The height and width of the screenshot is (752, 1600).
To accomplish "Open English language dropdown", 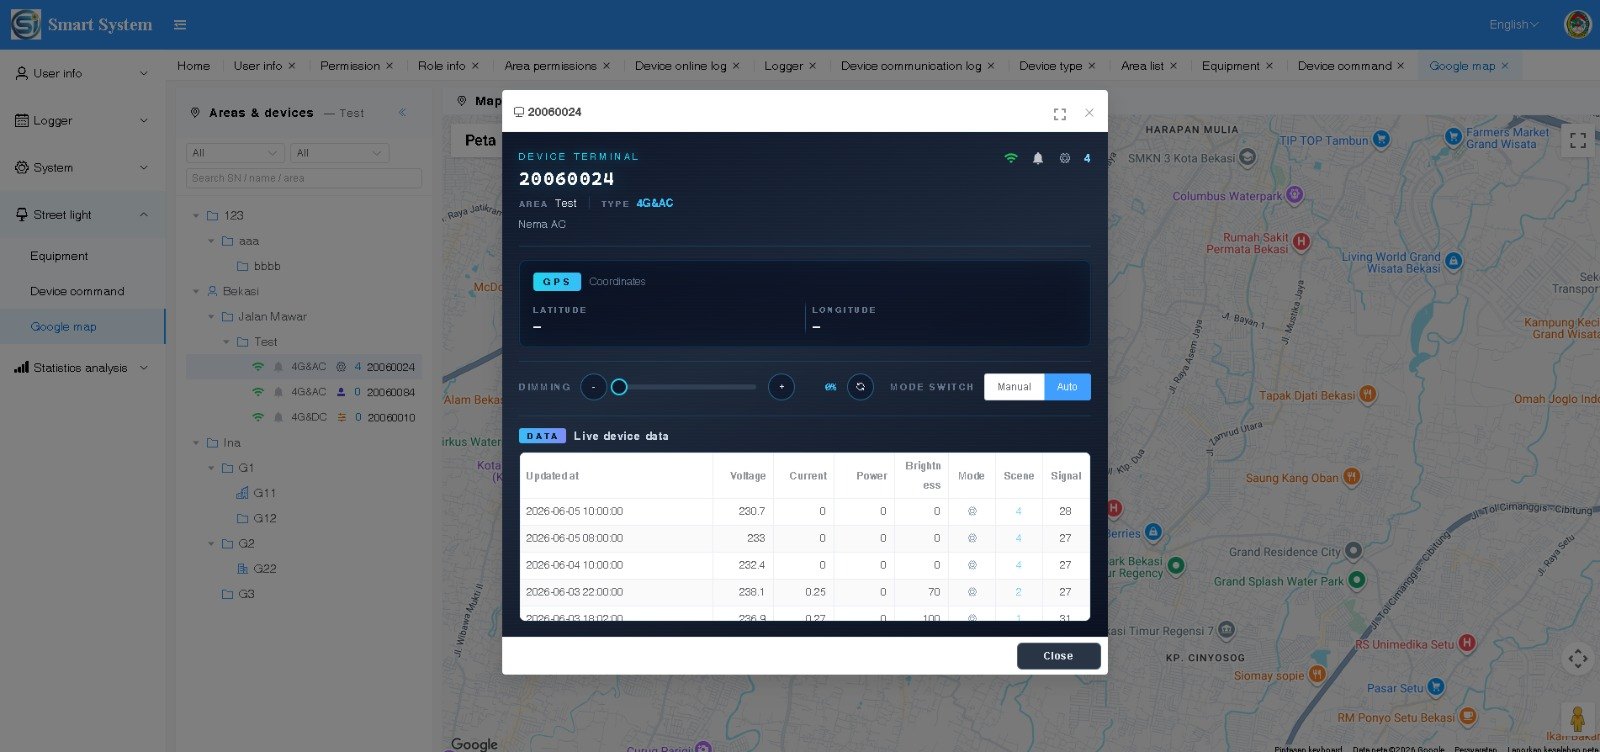I will pos(1514,25).
